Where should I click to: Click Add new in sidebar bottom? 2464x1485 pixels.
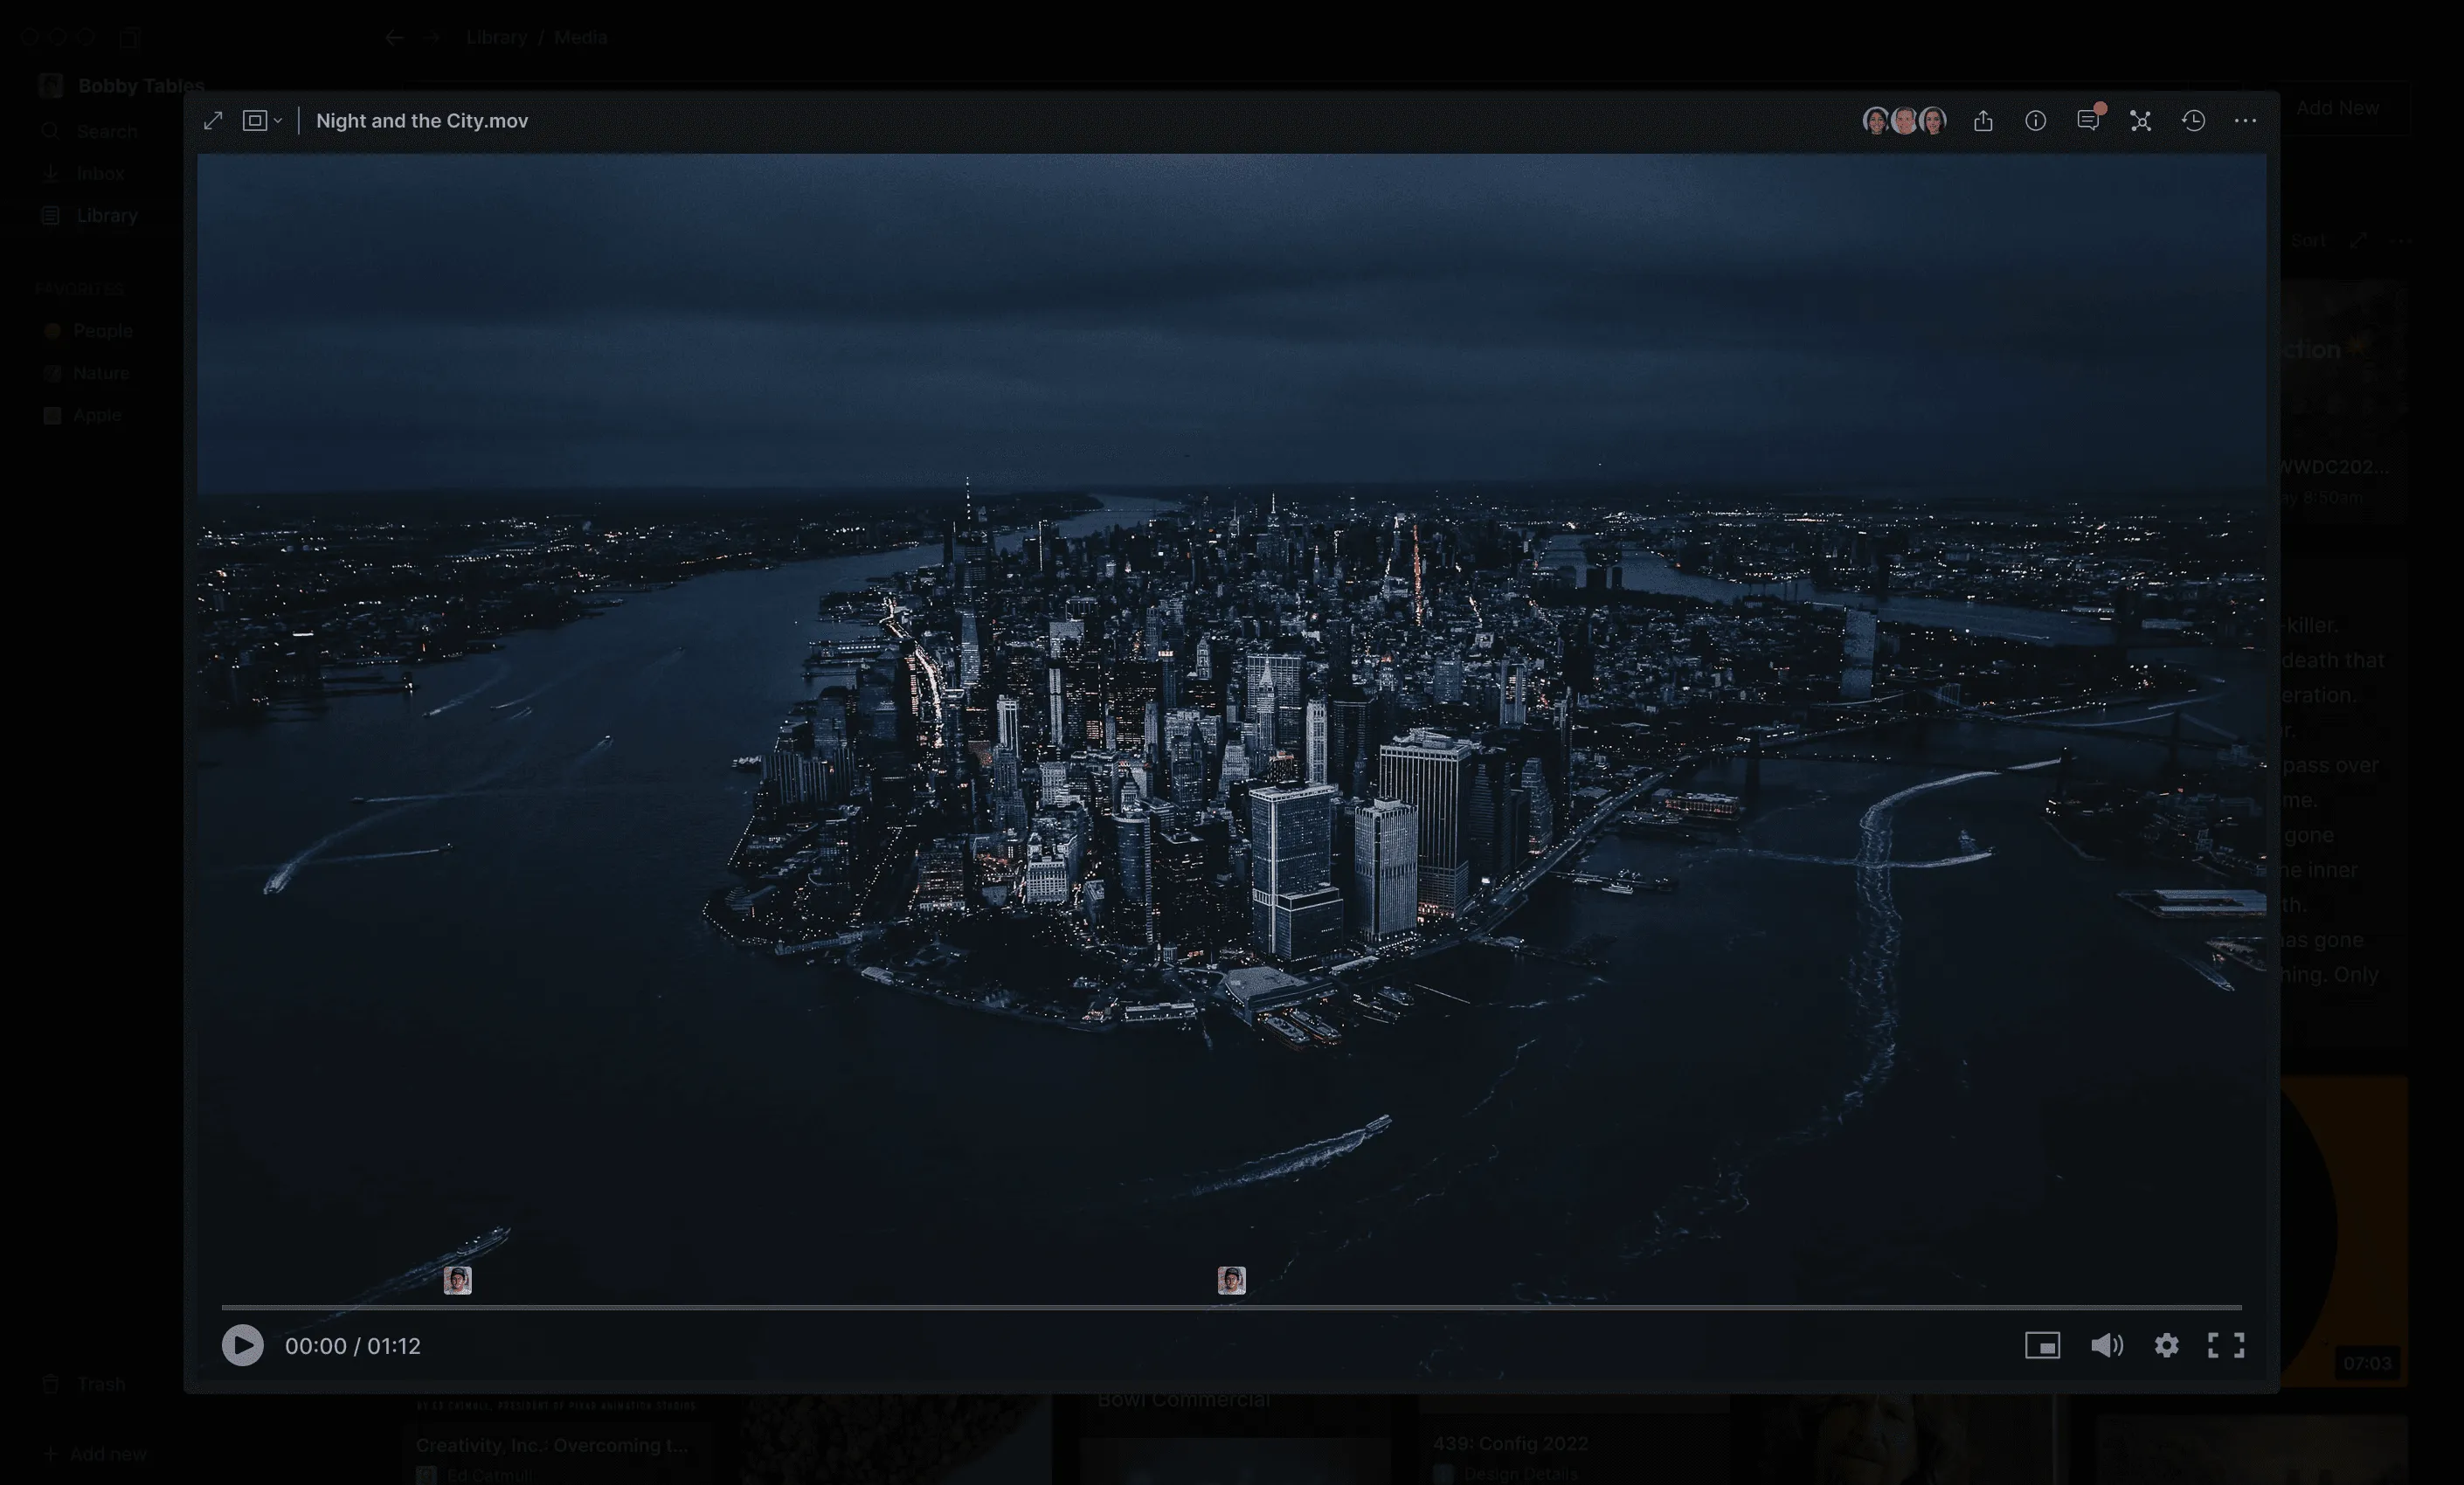click(x=95, y=1454)
